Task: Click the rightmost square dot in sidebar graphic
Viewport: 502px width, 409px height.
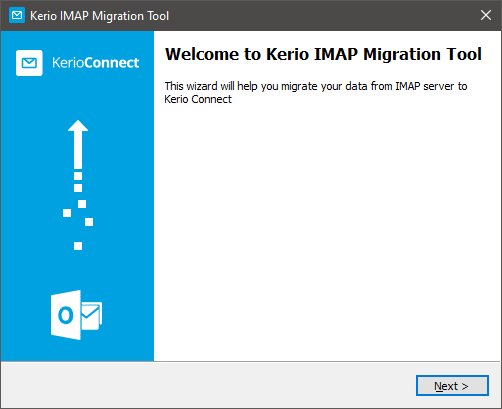Action: (x=89, y=222)
